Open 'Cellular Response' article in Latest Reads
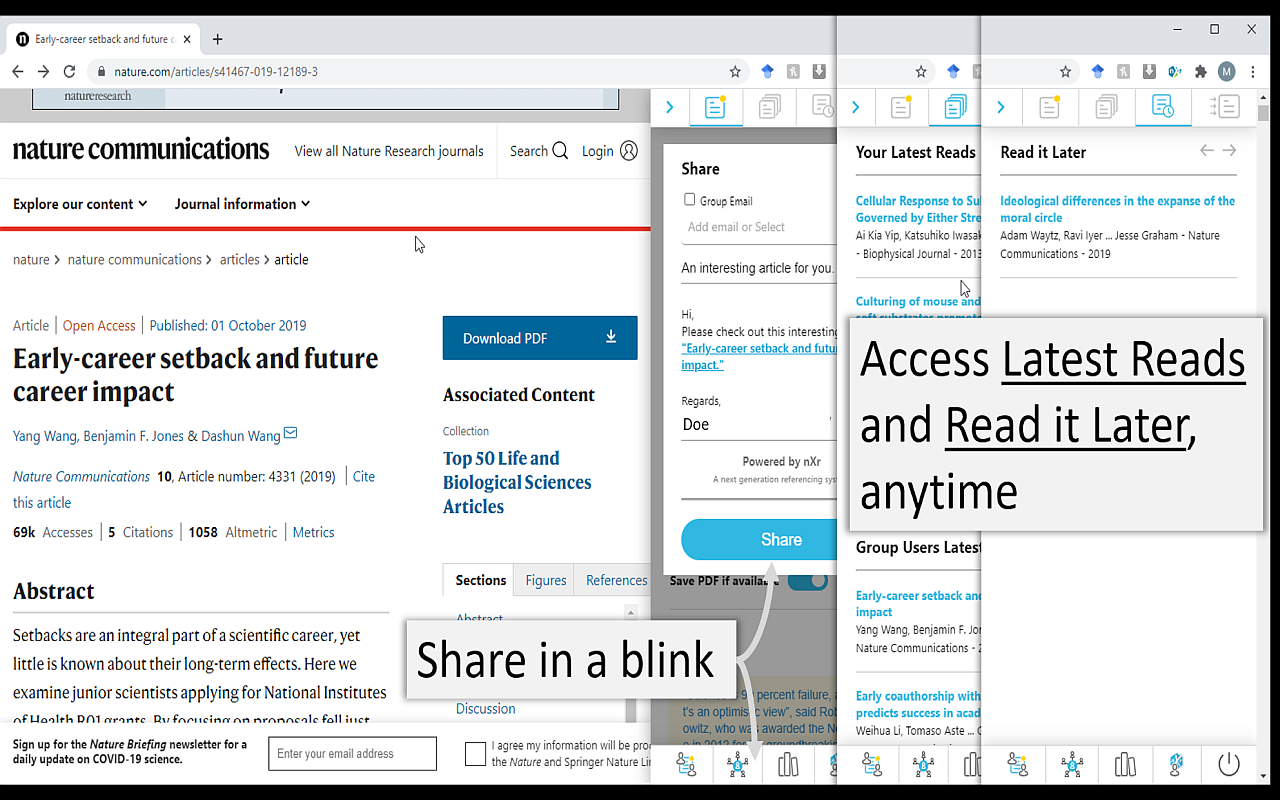 pyautogui.click(x=918, y=209)
